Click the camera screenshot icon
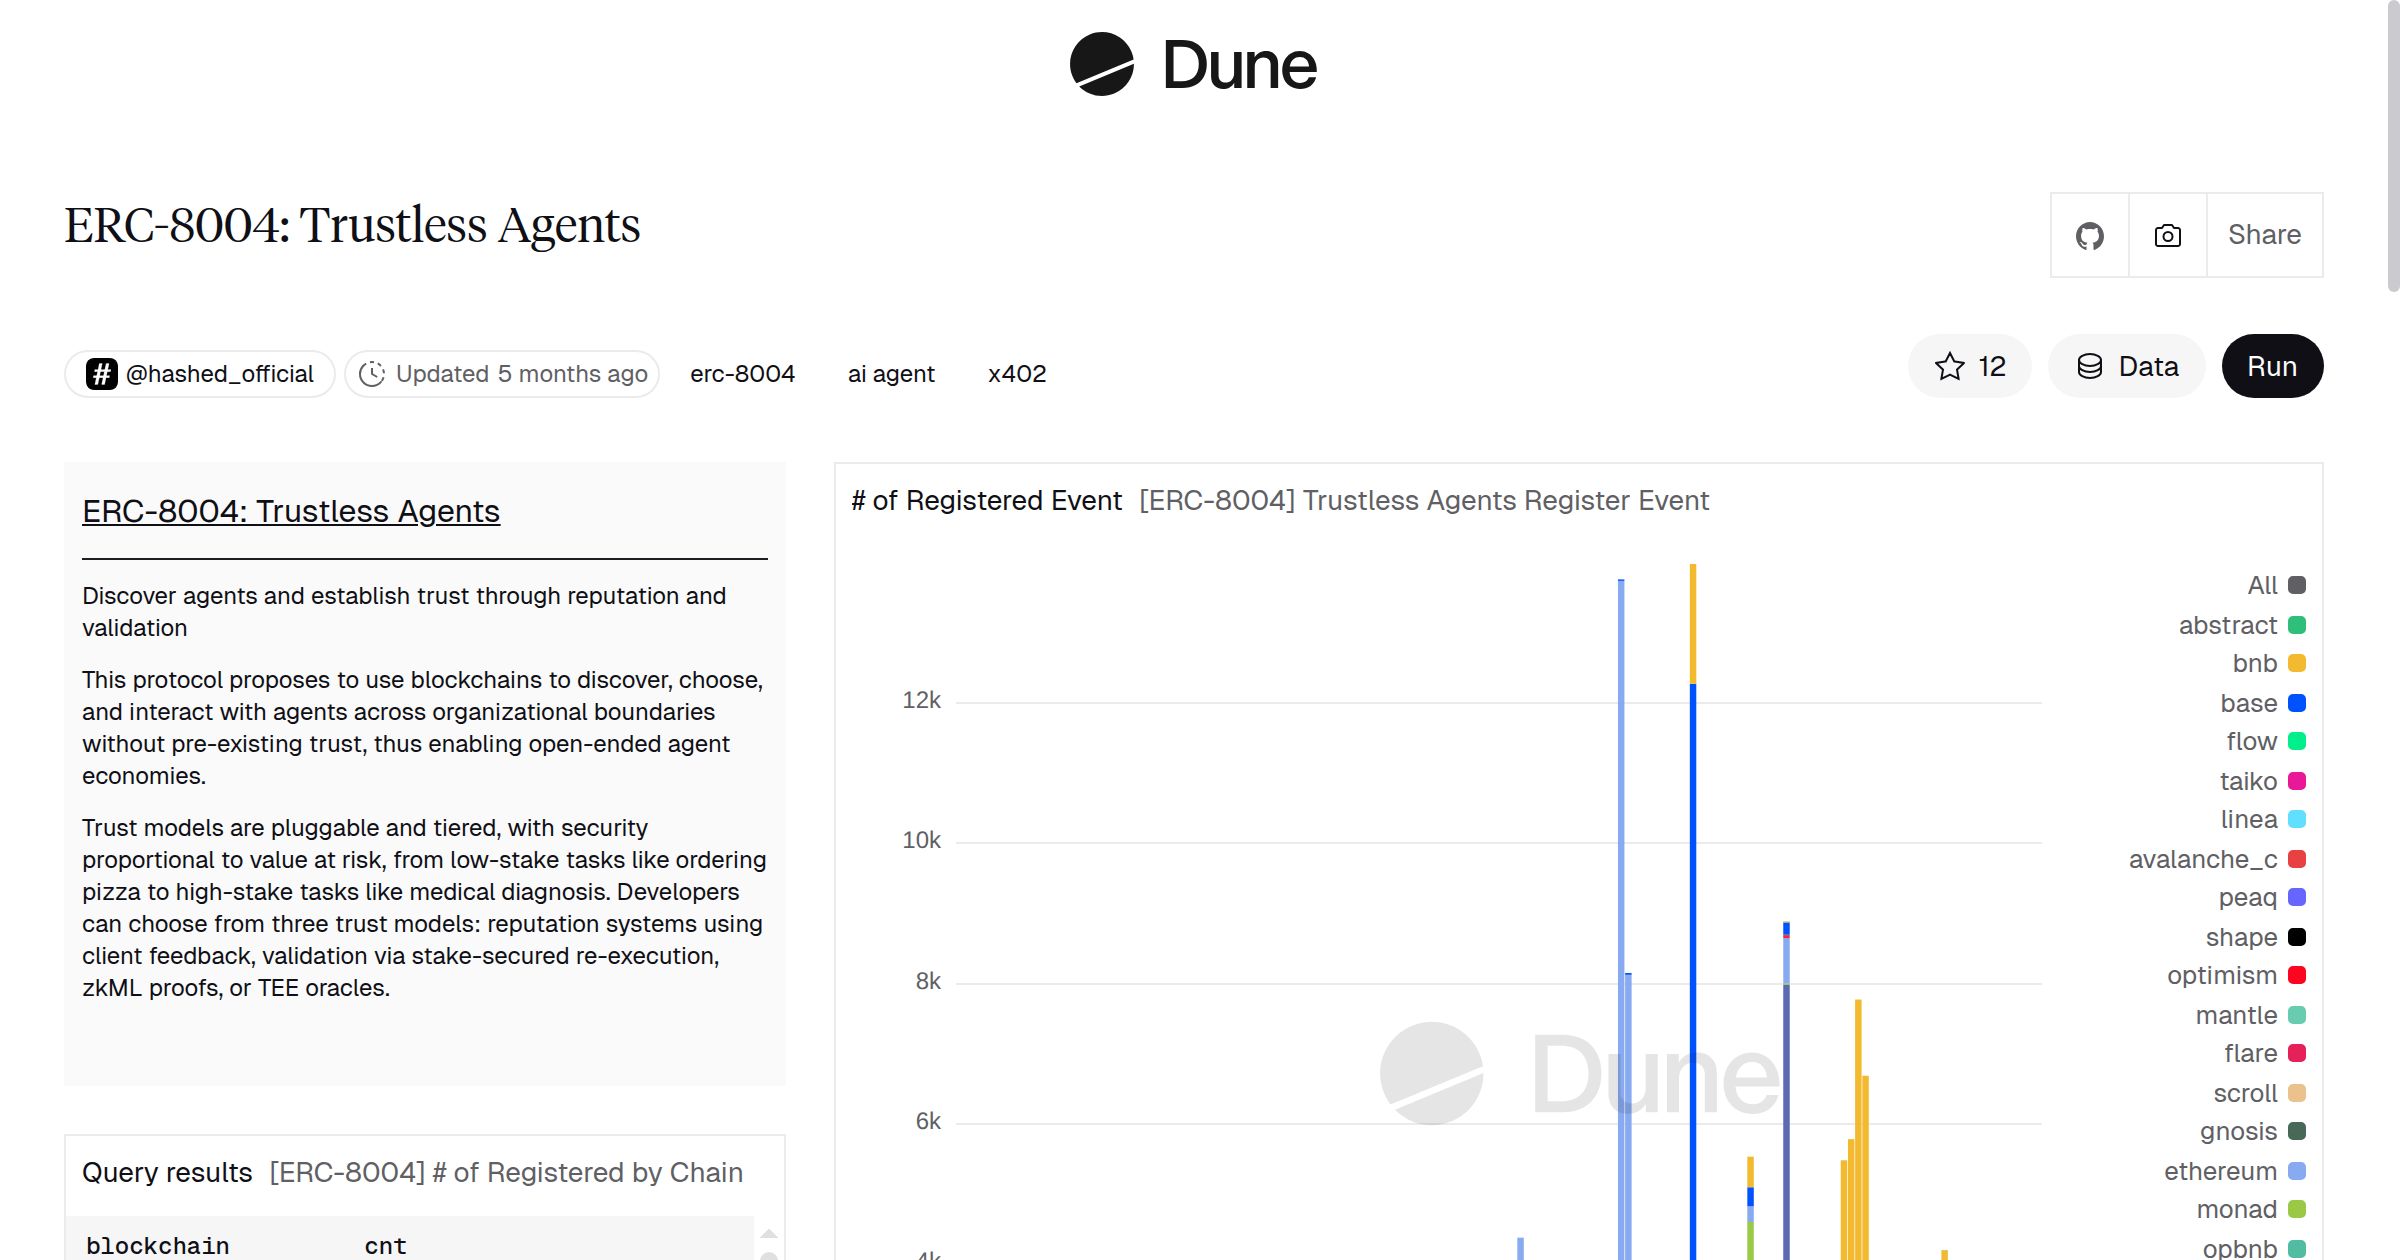Viewport: 2400px width, 1260px height. pos(2166,234)
